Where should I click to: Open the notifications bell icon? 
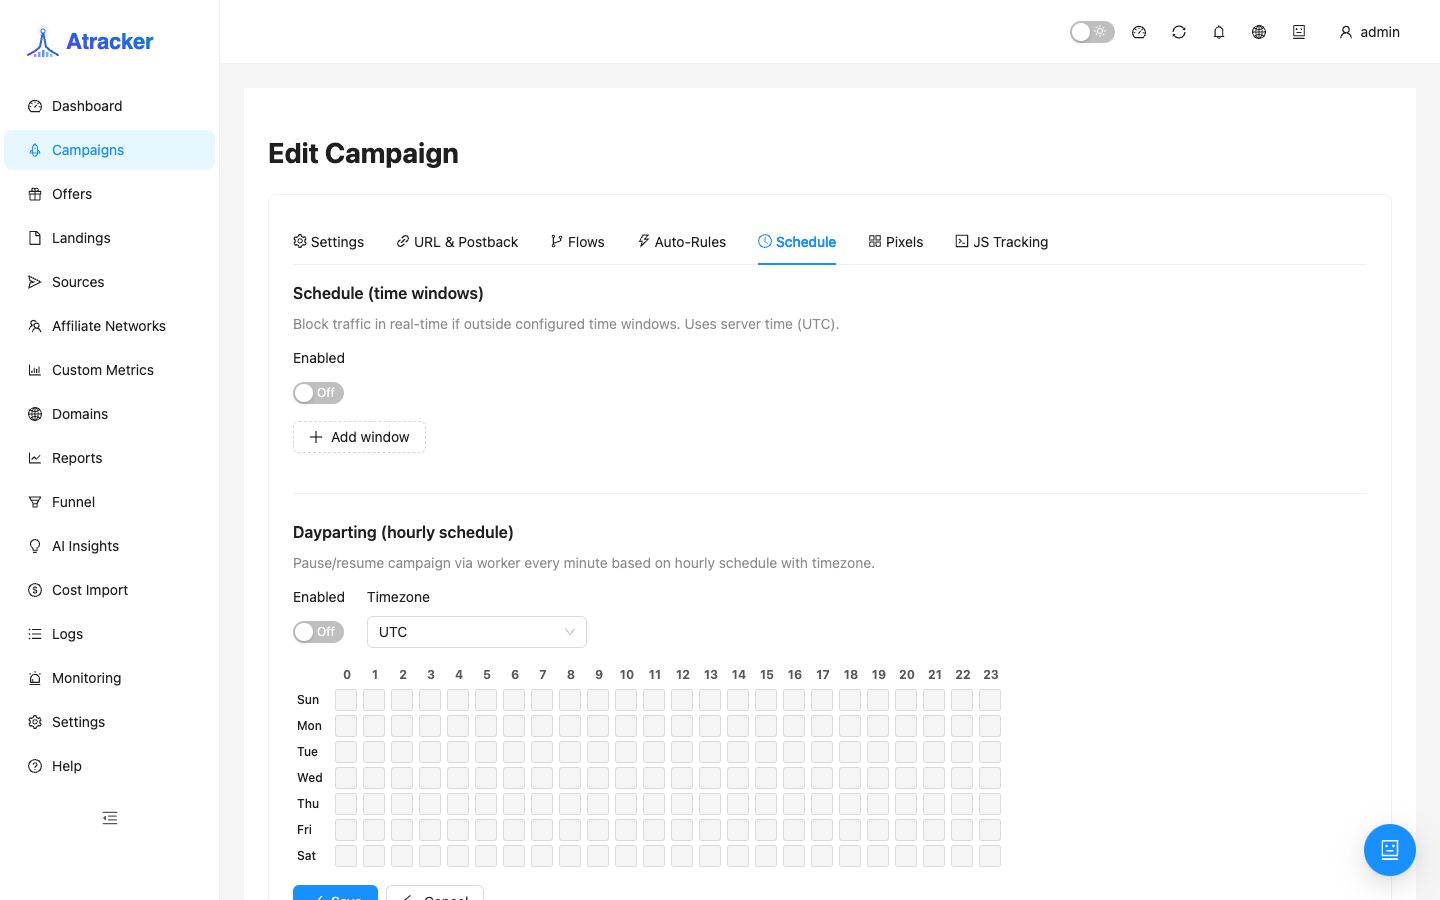point(1219,32)
